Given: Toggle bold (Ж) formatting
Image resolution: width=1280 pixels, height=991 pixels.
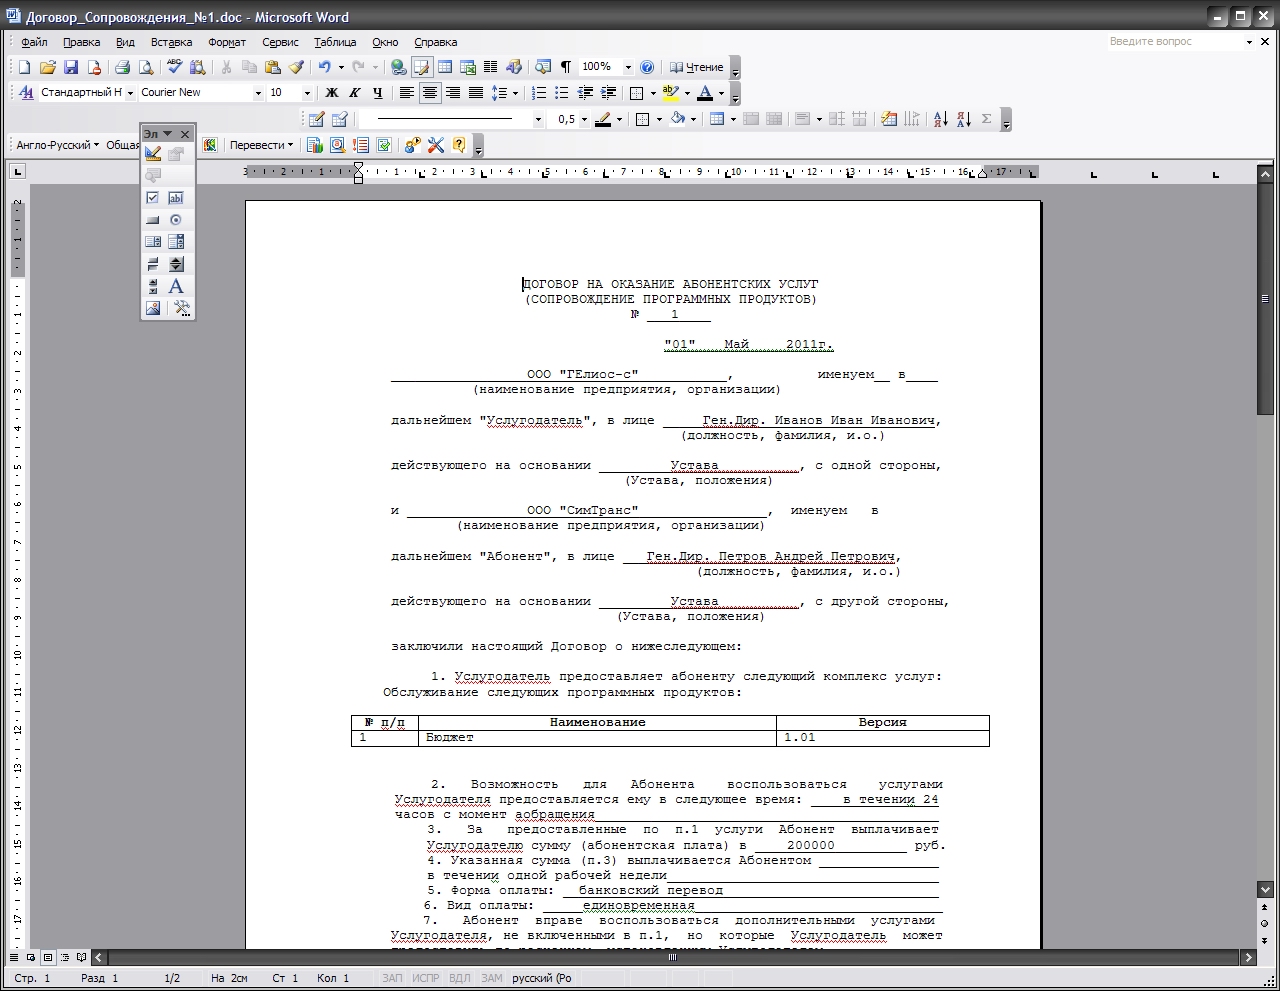Looking at the screenshot, I should pyautogui.click(x=332, y=92).
